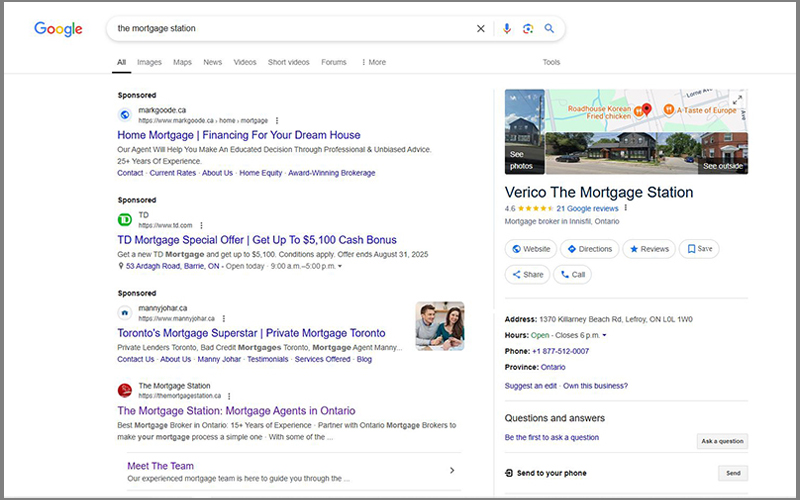Select the All results tab
800x500 pixels.
pos(121,62)
